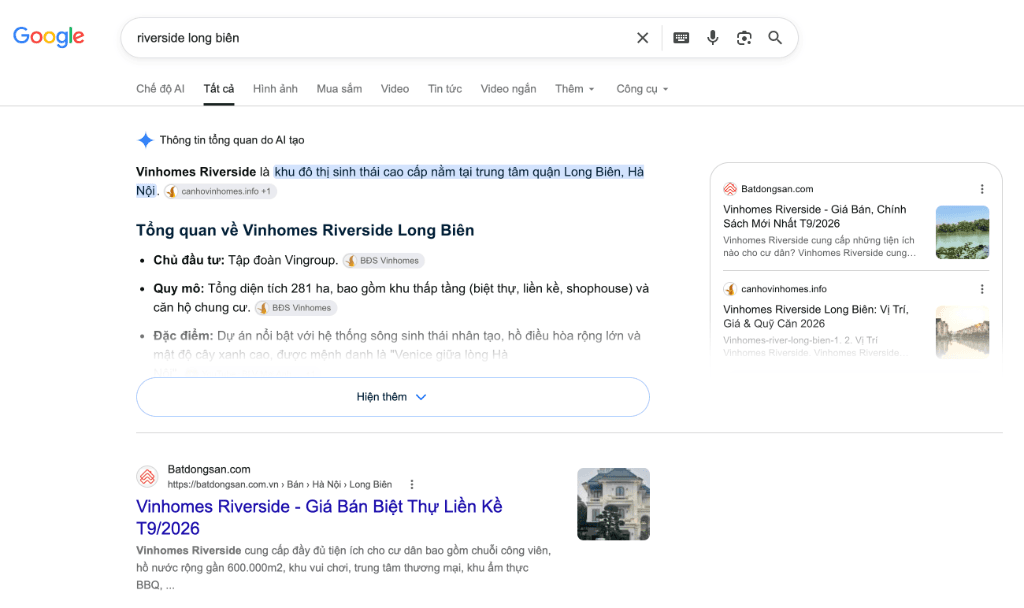Click result snippet starting Vinhomes Riverside cung cấp

[344, 568]
